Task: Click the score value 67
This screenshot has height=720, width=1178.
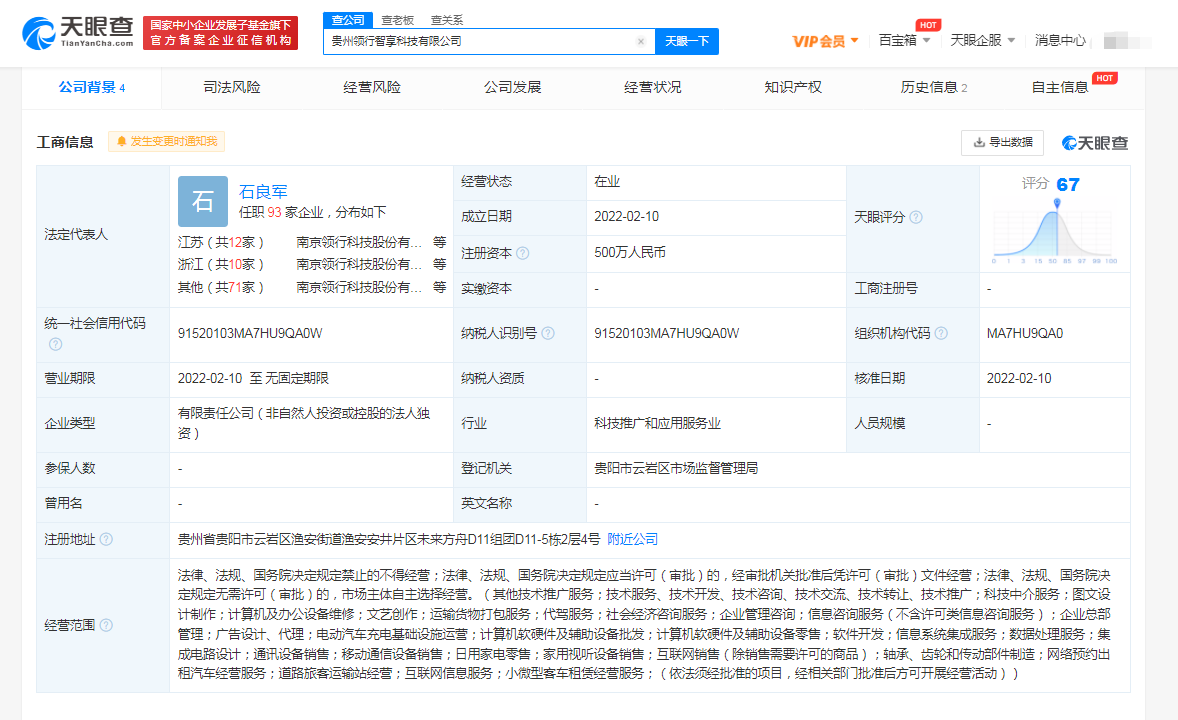Action: [1068, 185]
